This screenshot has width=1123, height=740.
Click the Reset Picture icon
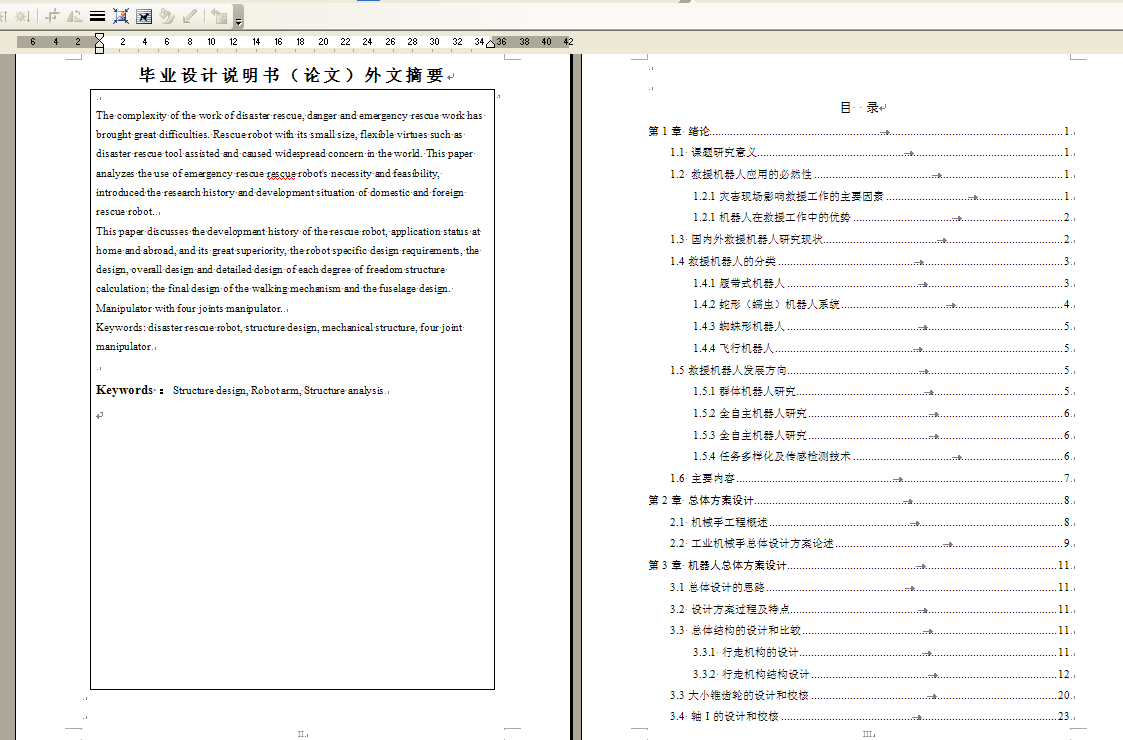[x=219, y=16]
